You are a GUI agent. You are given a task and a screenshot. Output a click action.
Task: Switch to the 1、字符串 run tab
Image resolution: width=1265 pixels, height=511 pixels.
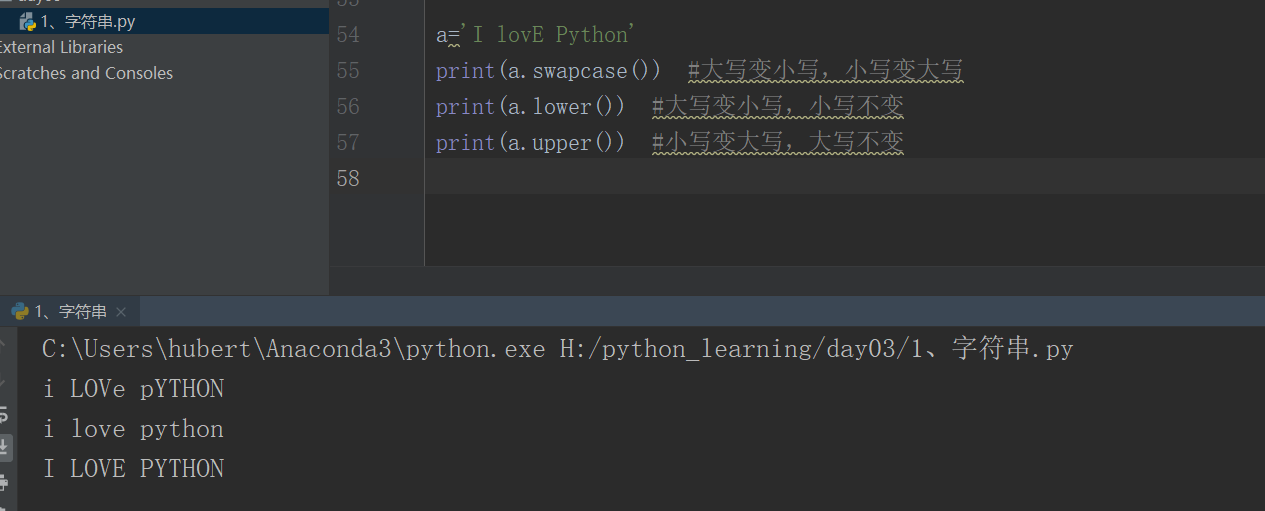(70, 312)
